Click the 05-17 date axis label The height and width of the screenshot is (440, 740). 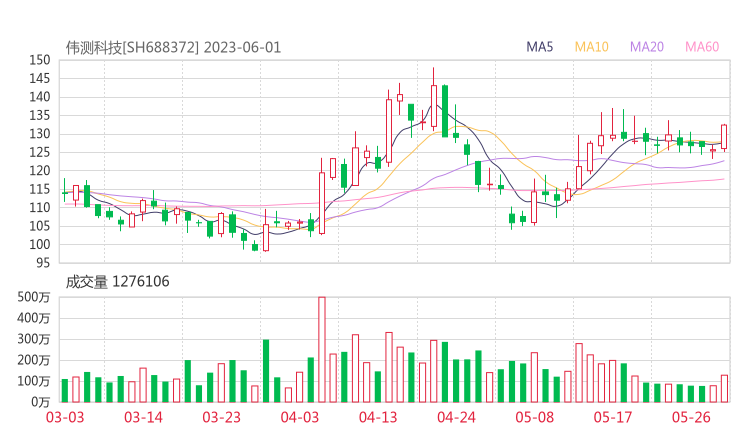pyautogui.click(x=613, y=417)
